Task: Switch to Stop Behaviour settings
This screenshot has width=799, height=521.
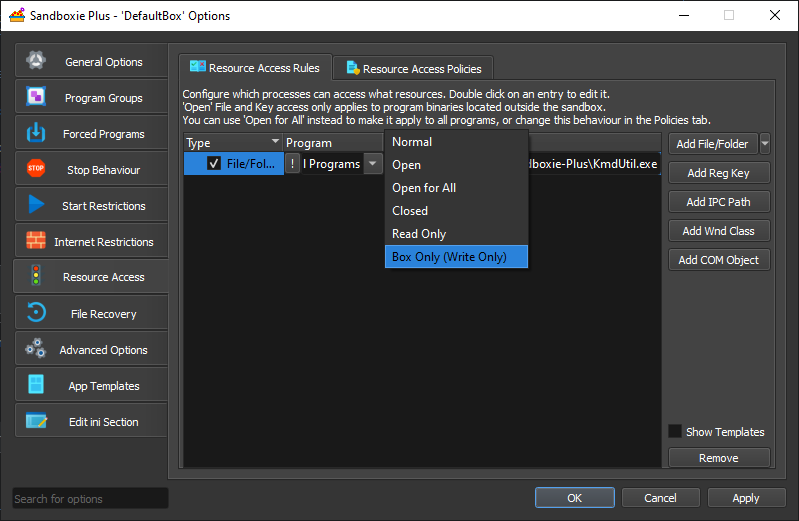Action: click(91, 169)
